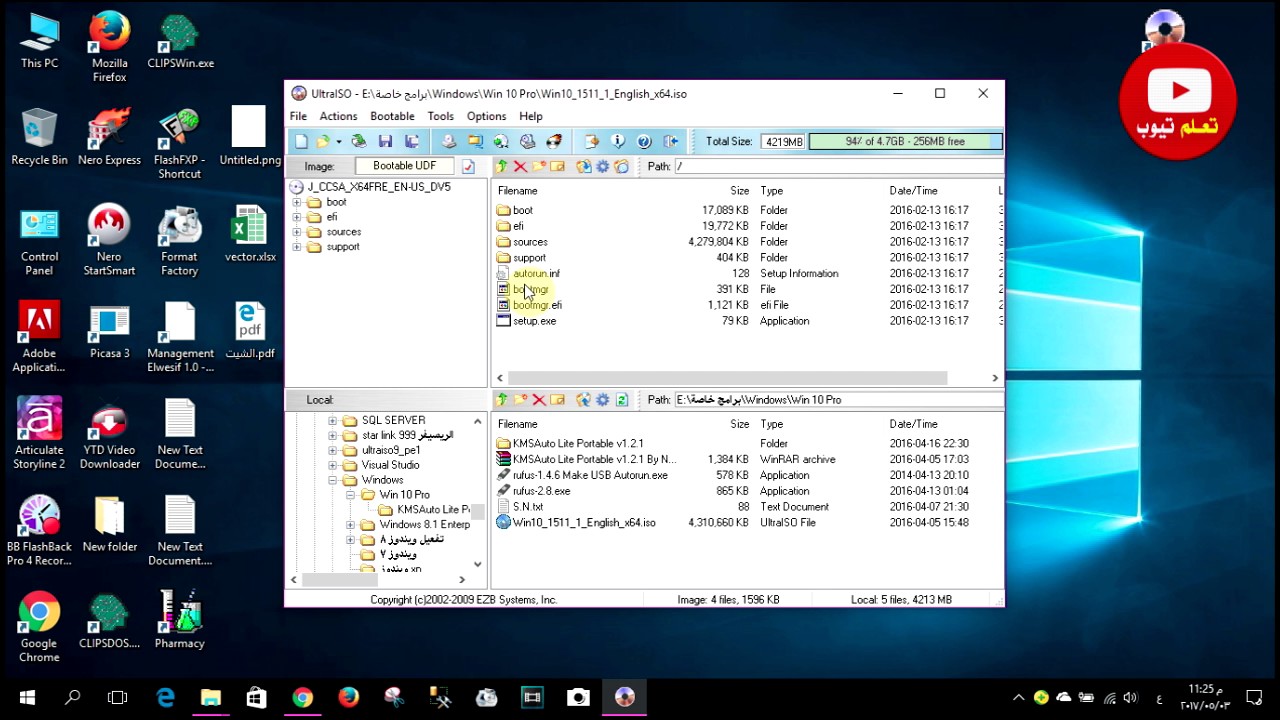The height and width of the screenshot is (720, 1280).
Task: Expand the SQL SERVER folder node
Action: pos(333,421)
